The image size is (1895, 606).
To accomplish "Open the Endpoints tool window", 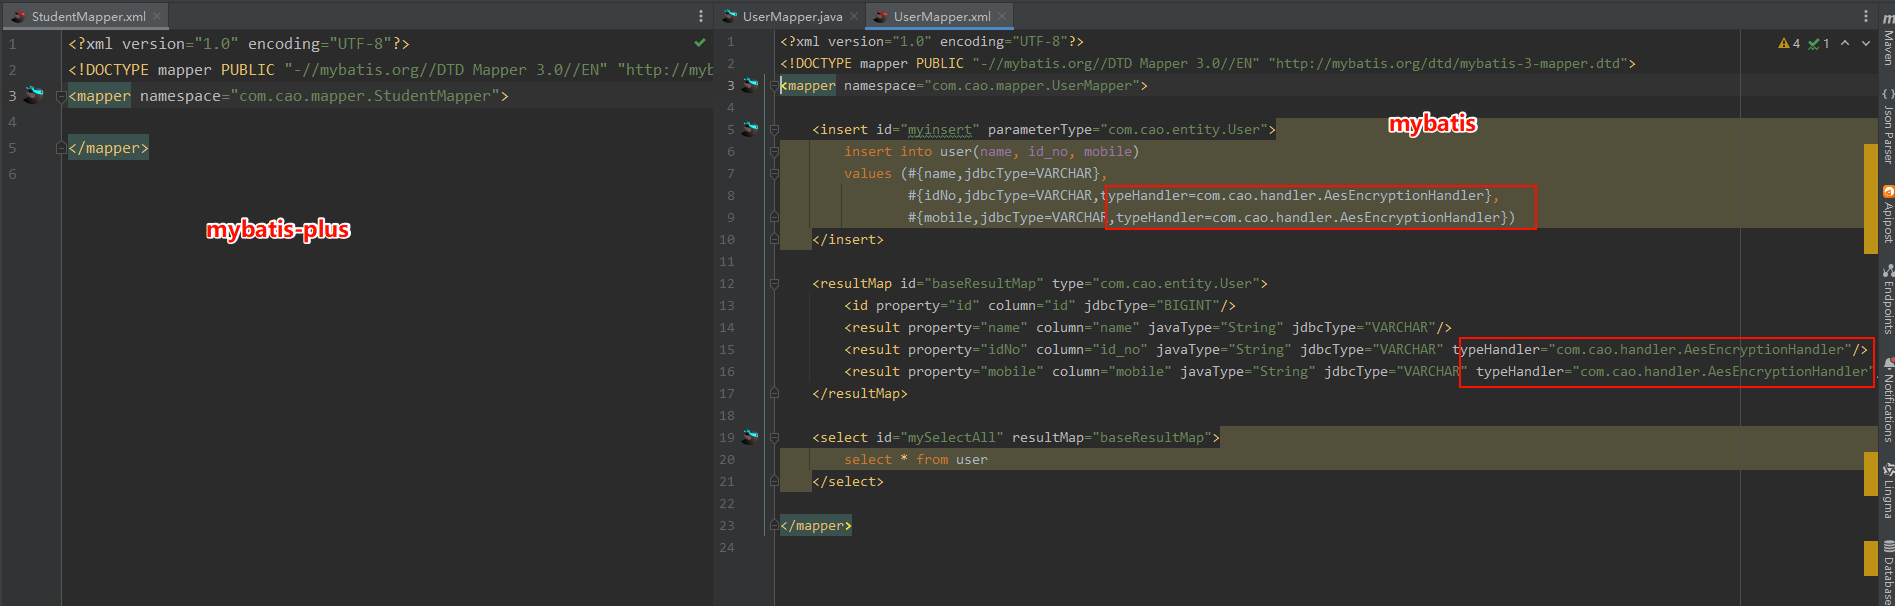I will (1887, 299).
